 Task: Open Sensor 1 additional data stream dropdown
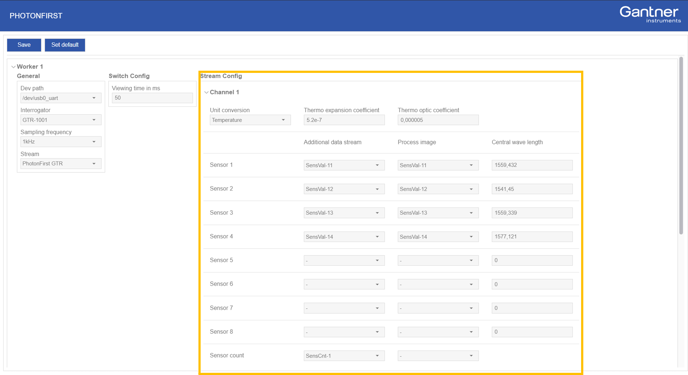coord(344,165)
